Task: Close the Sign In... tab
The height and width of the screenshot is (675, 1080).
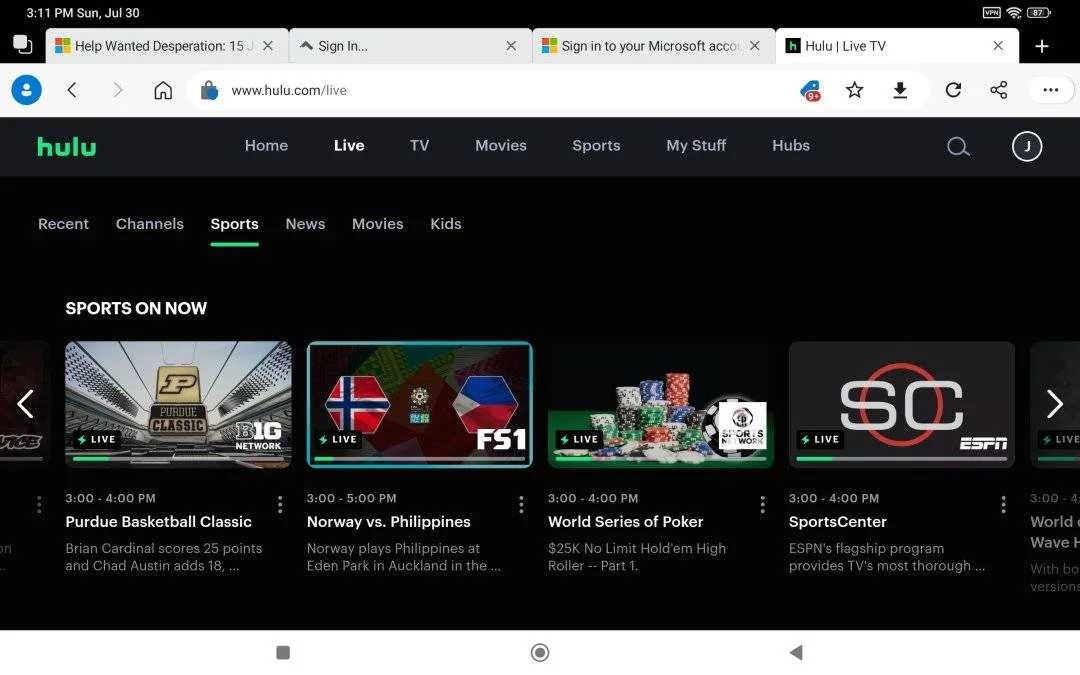Action: [x=511, y=45]
